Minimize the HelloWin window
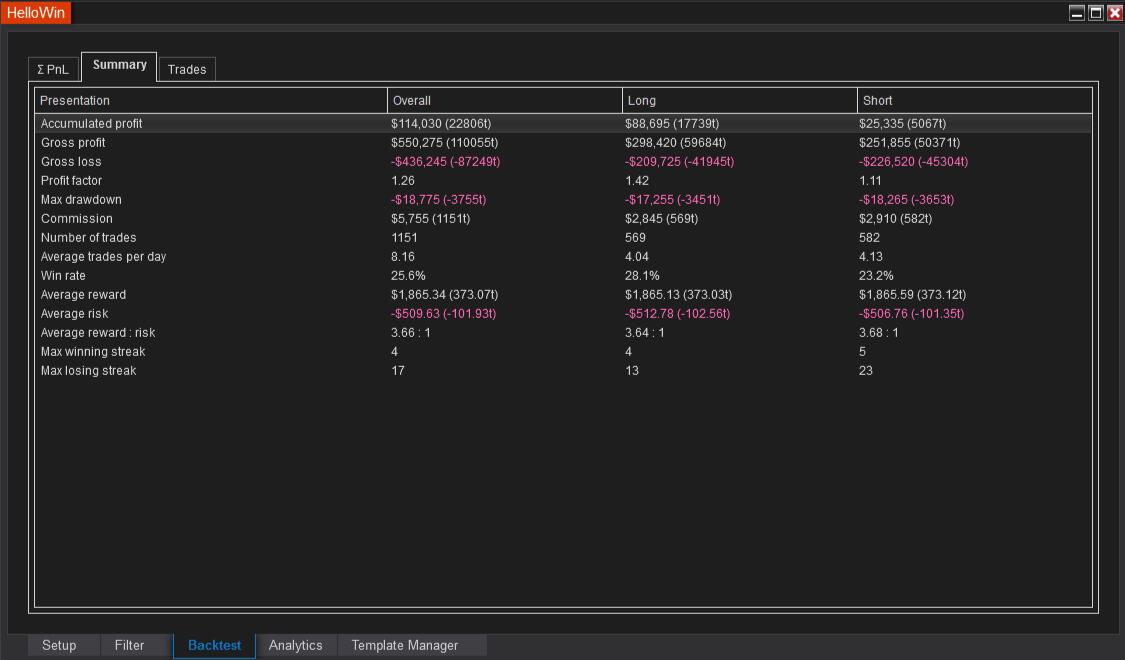 point(1077,13)
